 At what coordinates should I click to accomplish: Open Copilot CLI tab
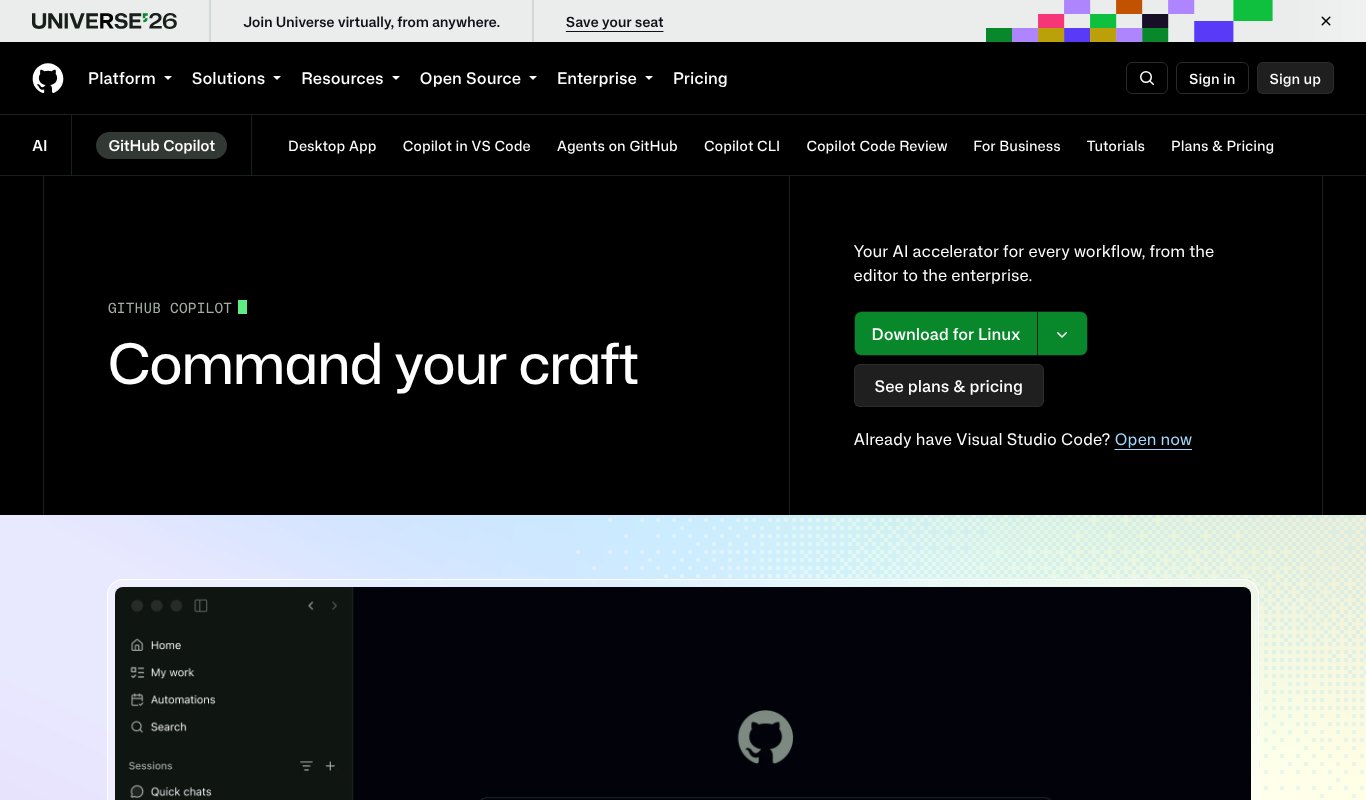(742, 146)
